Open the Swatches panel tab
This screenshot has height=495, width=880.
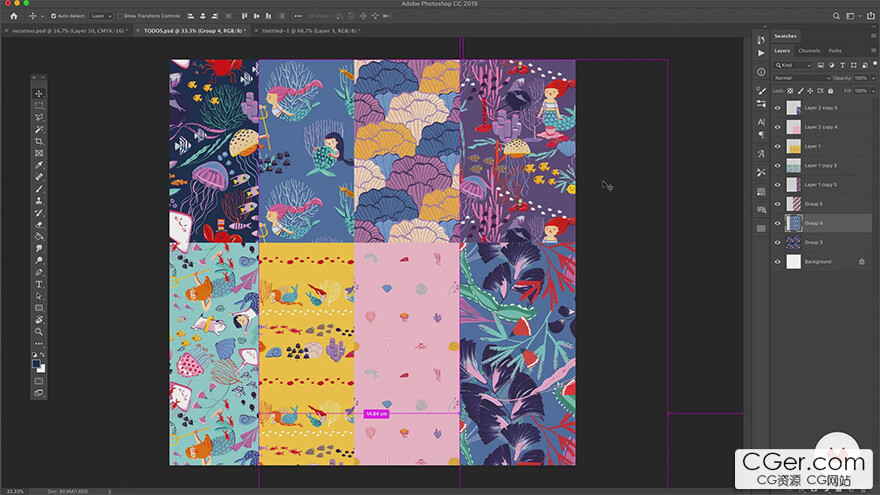785,36
